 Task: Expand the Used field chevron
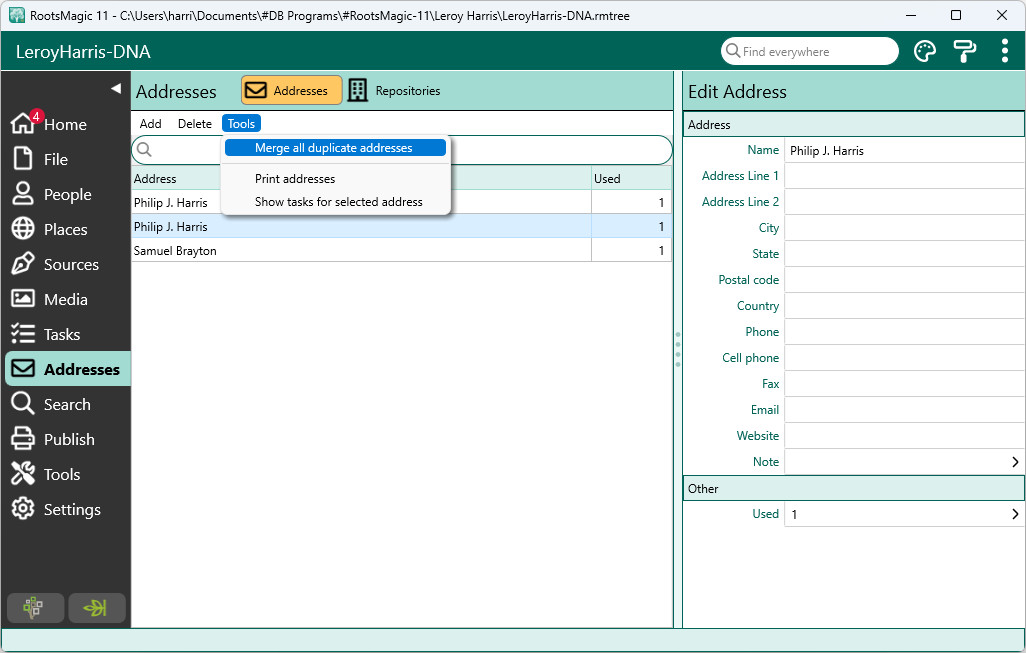click(1015, 514)
